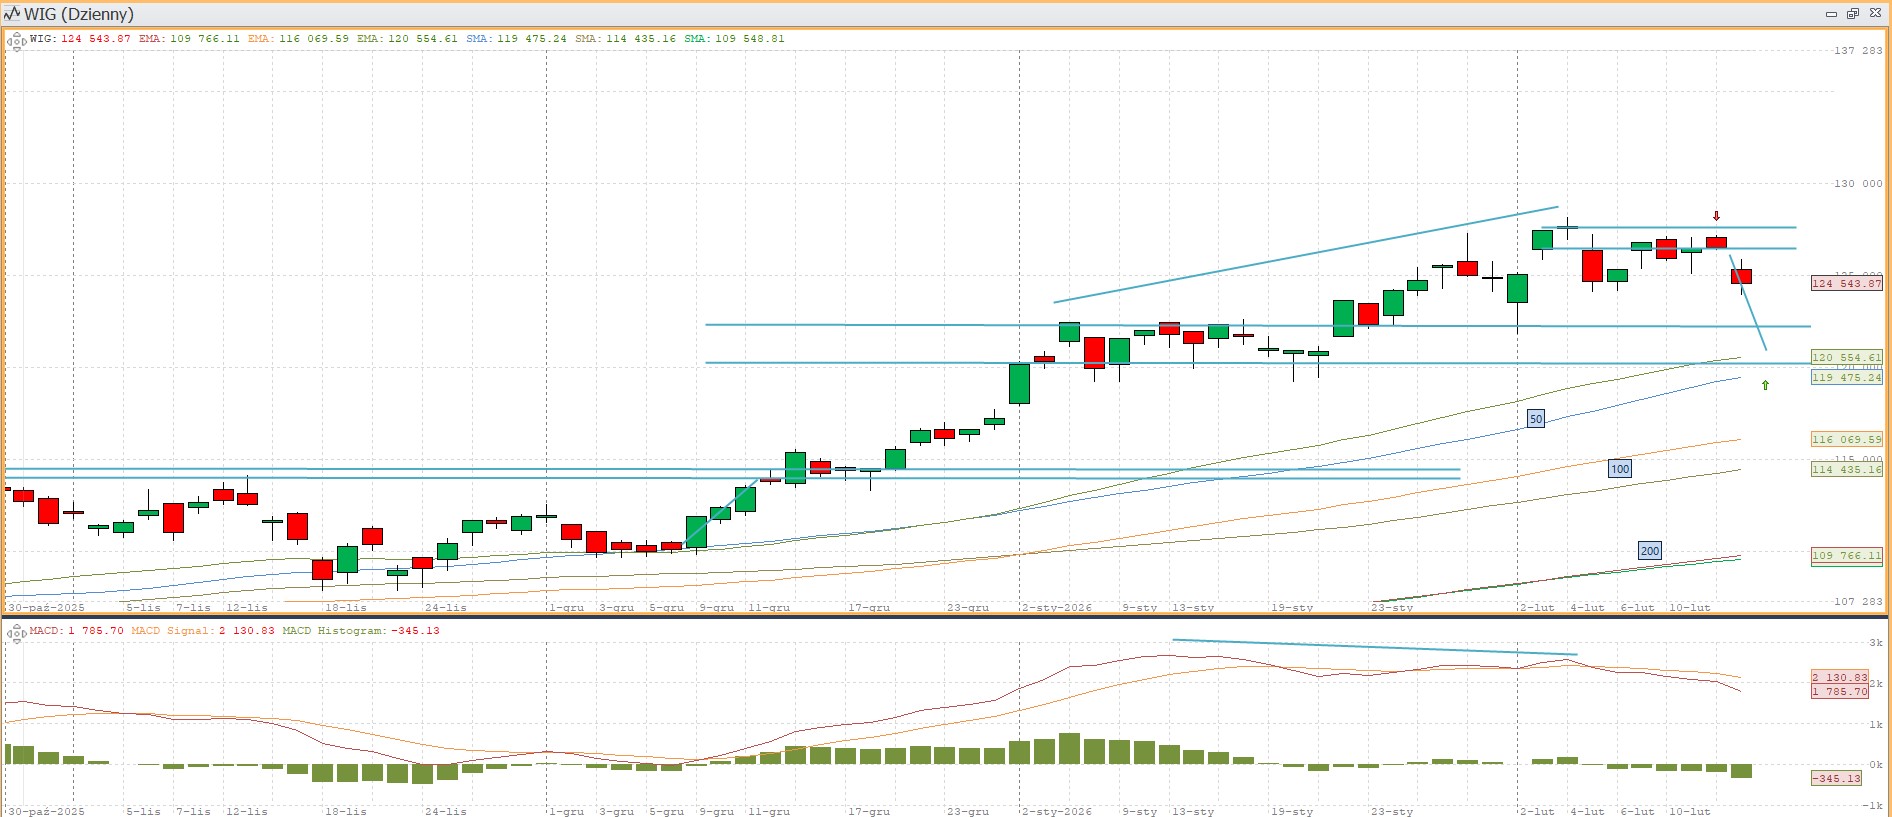Click the -345.13 histogram value tag on axis
This screenshot has width=1892, height=817.
(1839, 778)
